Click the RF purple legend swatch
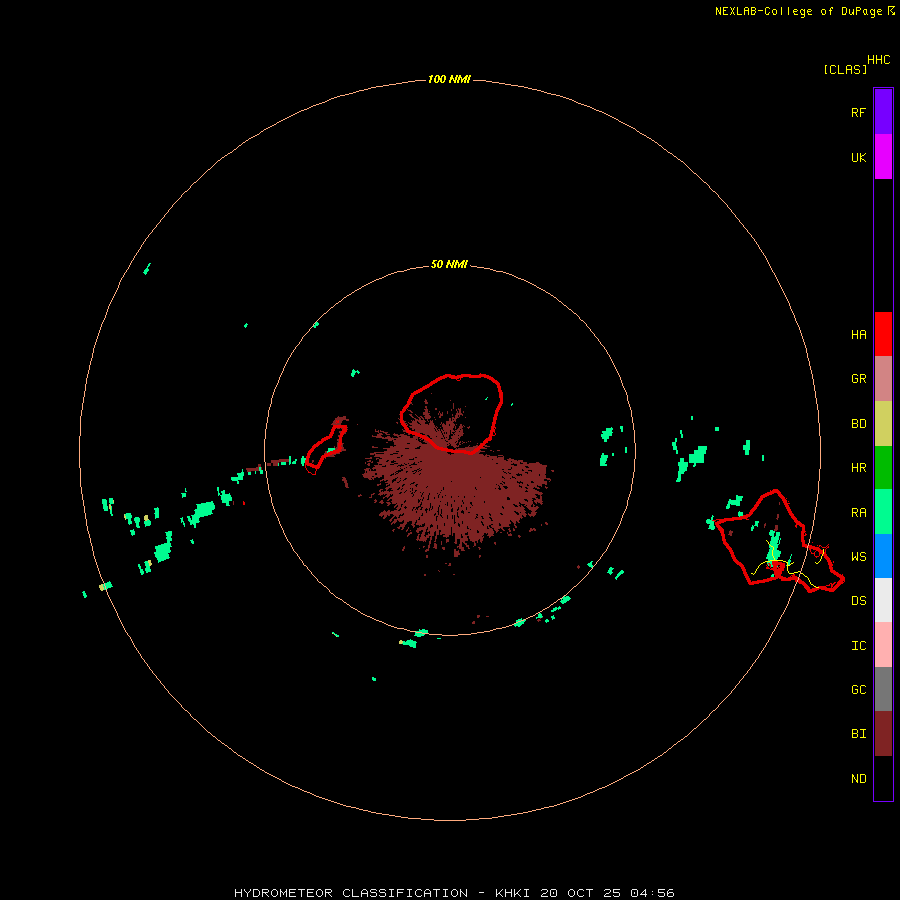900x900 pixels. click(883, 112)
